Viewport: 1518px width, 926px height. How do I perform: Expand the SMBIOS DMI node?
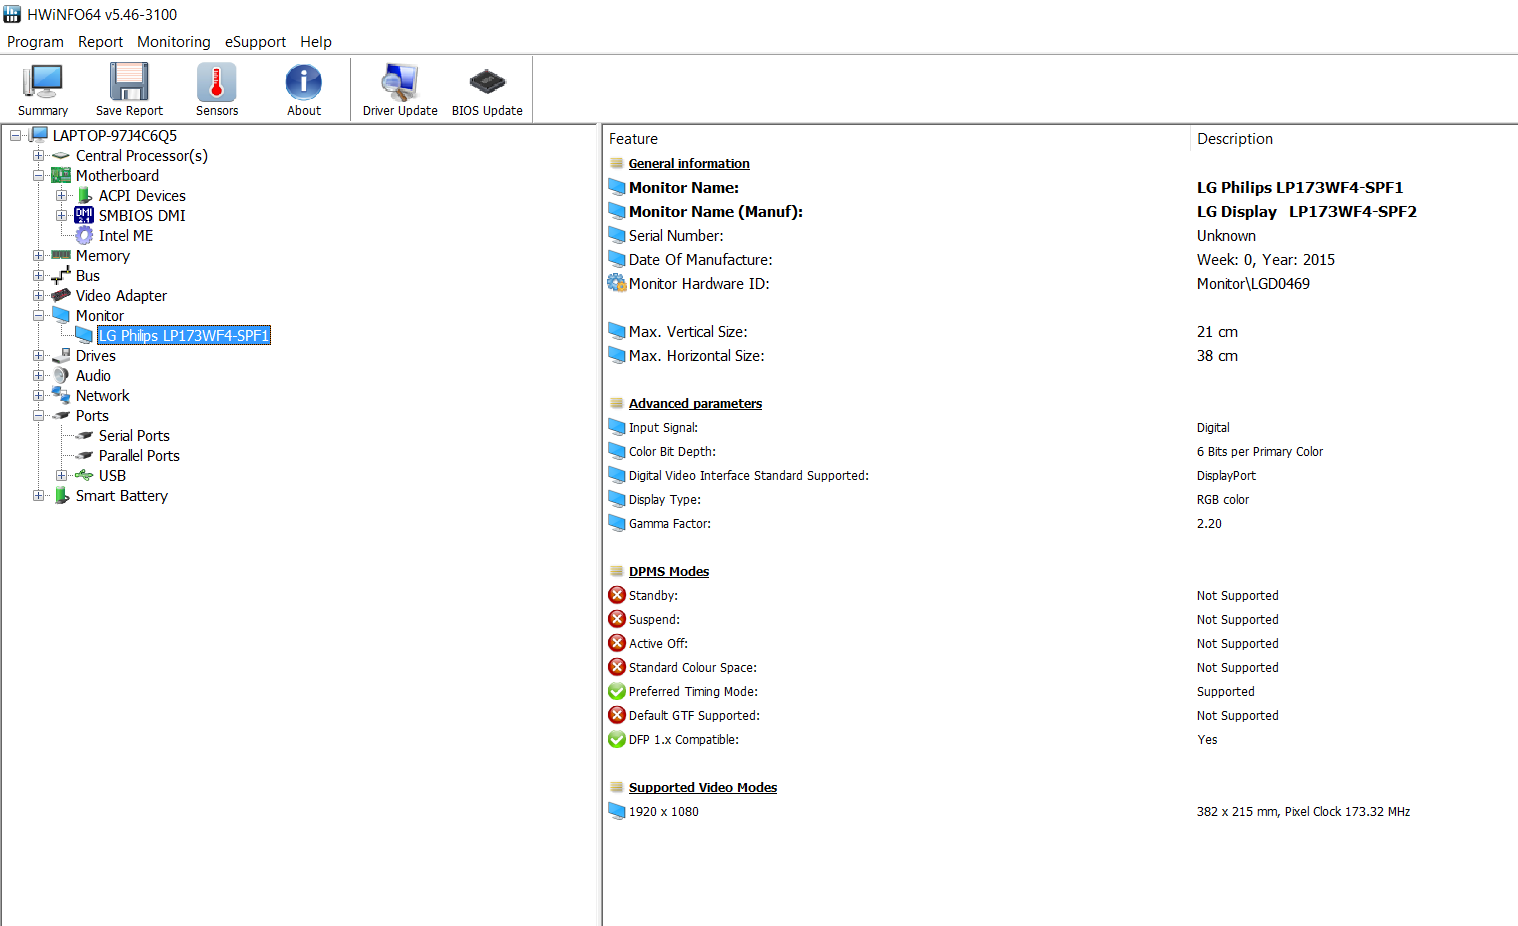pyautogui.click(x=61, y=215)
